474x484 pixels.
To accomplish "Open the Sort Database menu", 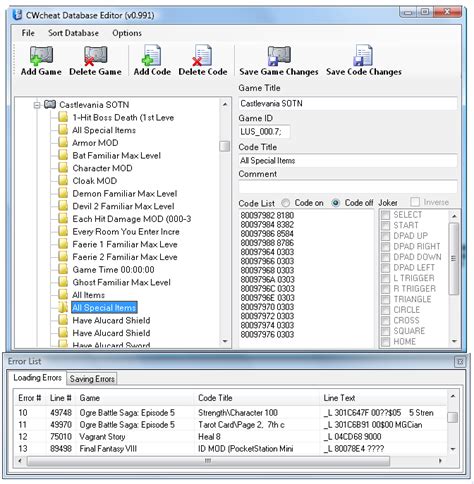I will pos(73,33).
